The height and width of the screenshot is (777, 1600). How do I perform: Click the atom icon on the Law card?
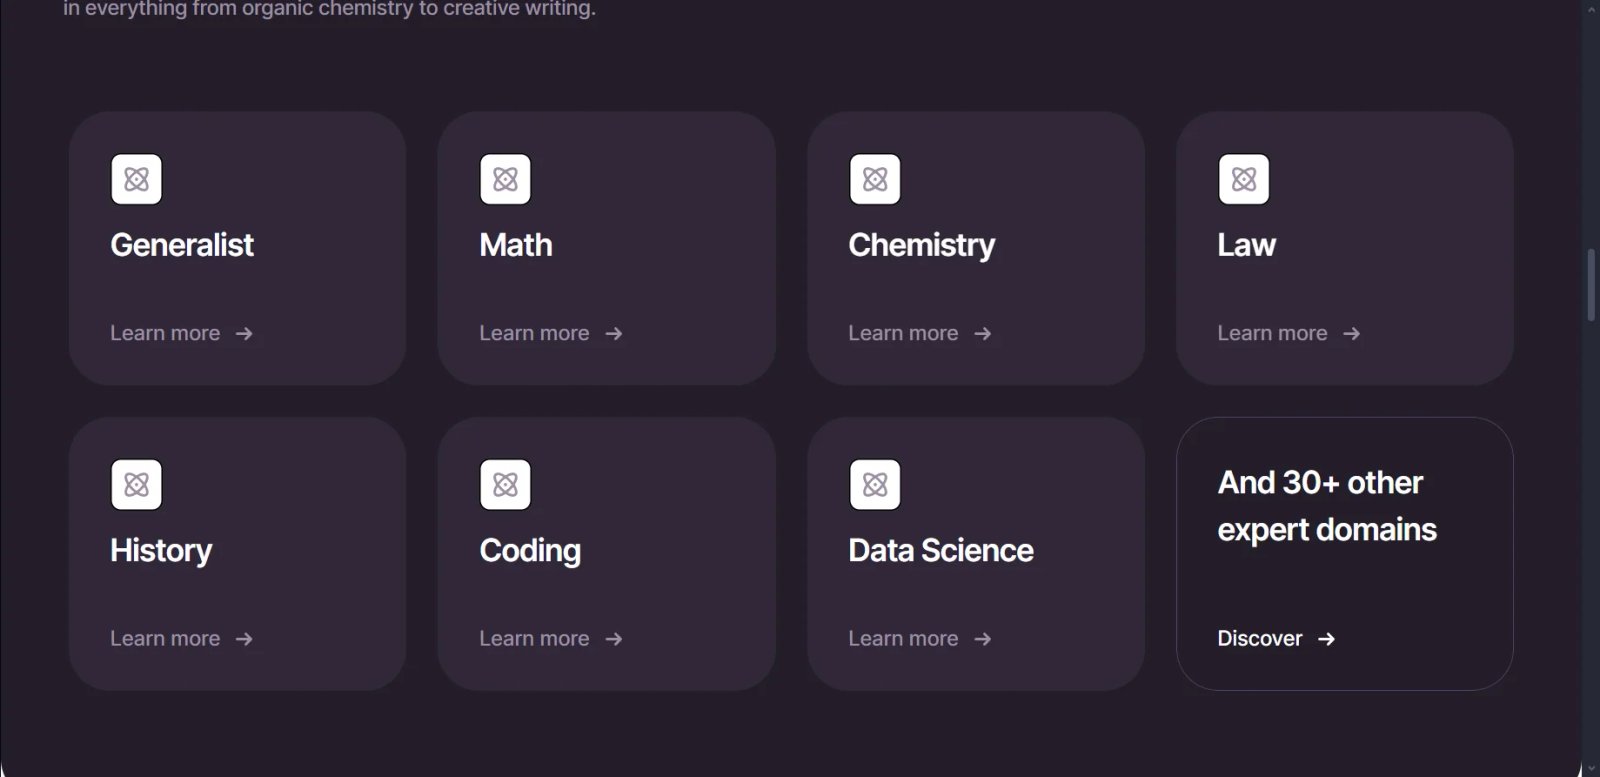[1243, 180]
